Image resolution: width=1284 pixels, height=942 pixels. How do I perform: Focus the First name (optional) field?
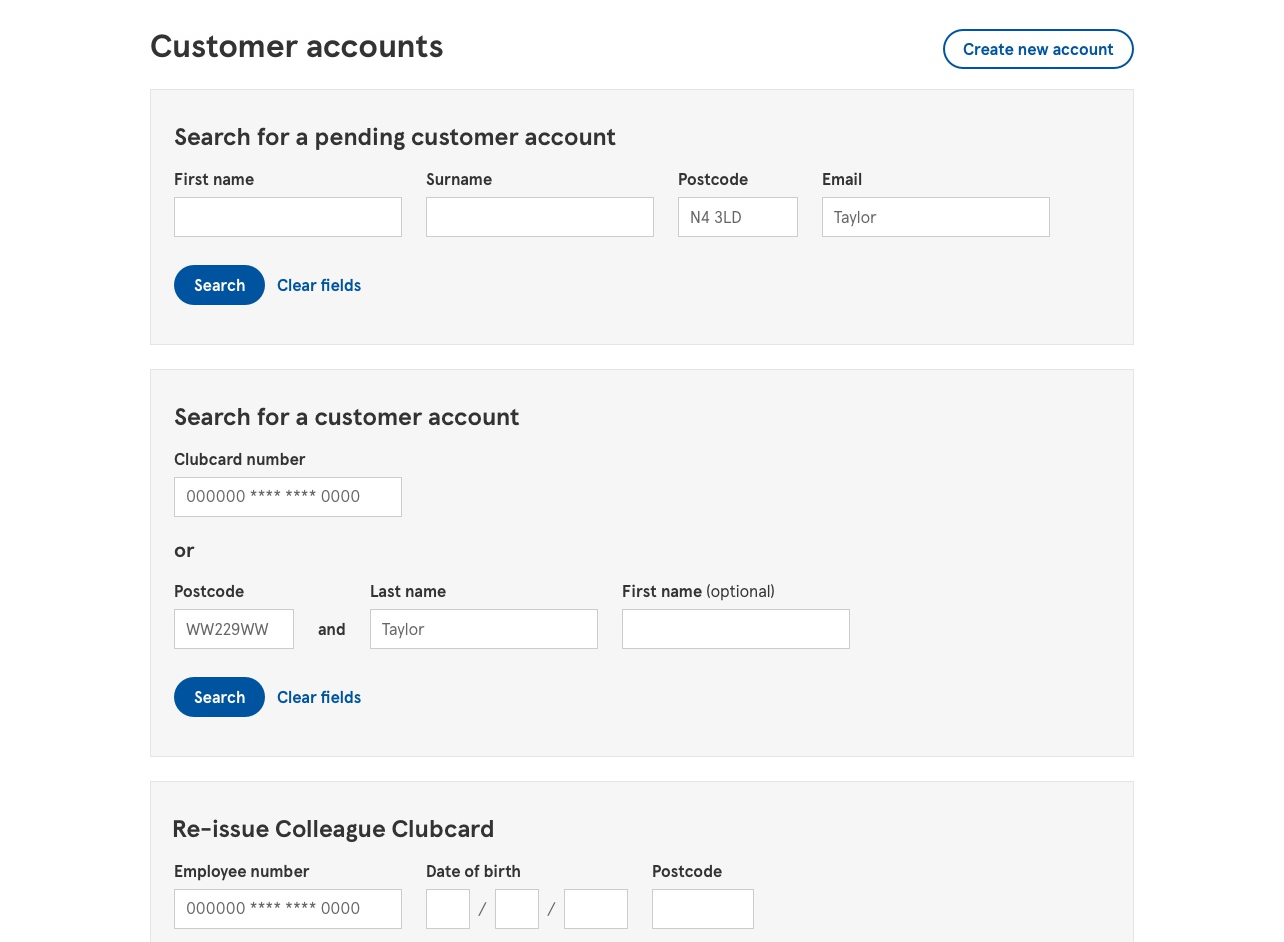coord(736,629)
